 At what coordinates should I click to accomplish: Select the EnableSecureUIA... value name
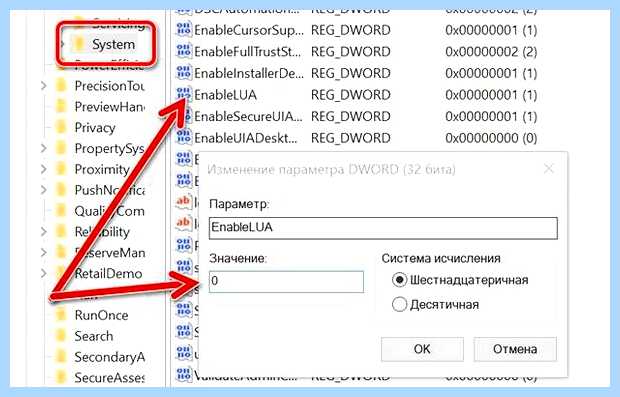pos(248,117)
